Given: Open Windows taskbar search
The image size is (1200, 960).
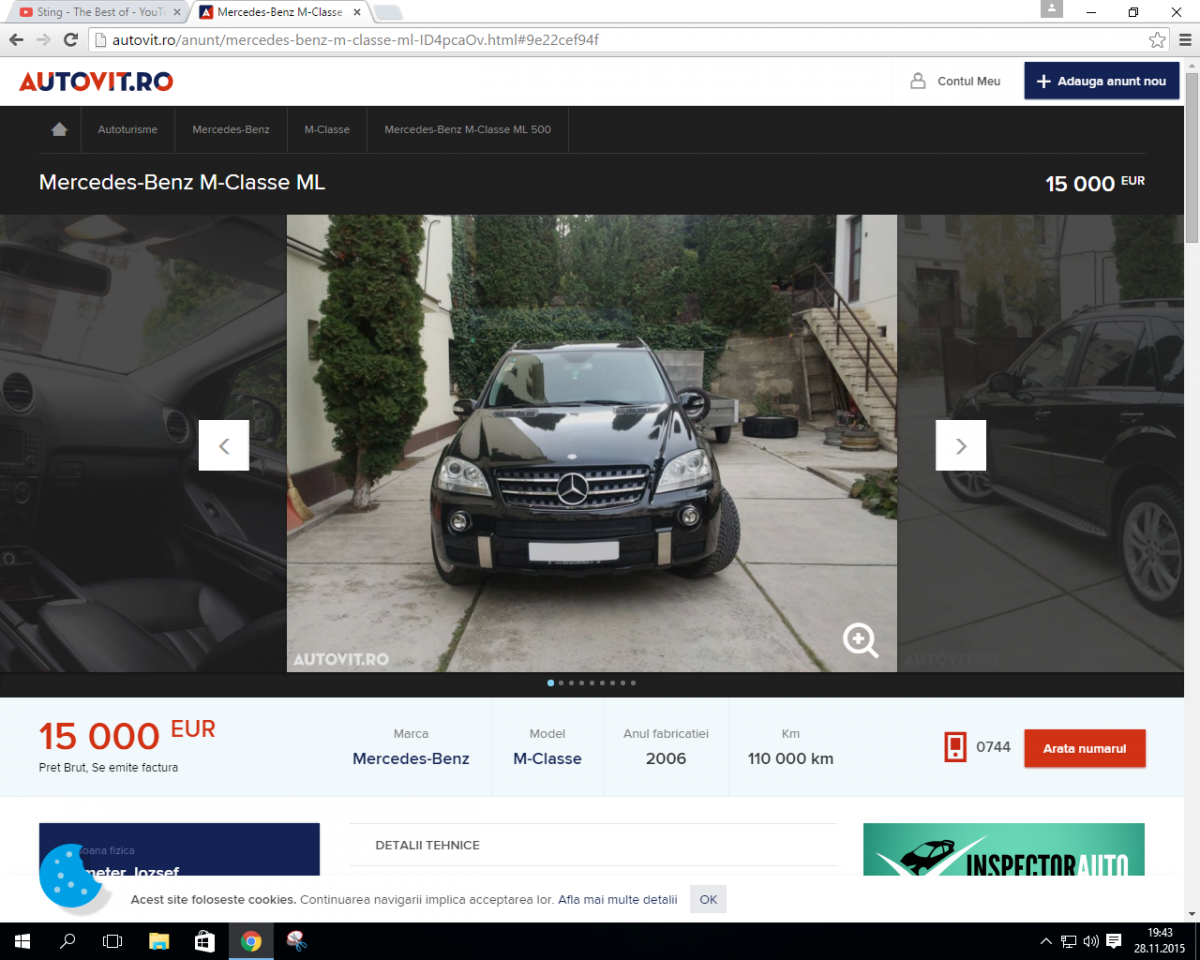Looking at the screenshot, I should click(x=68, y=941).
